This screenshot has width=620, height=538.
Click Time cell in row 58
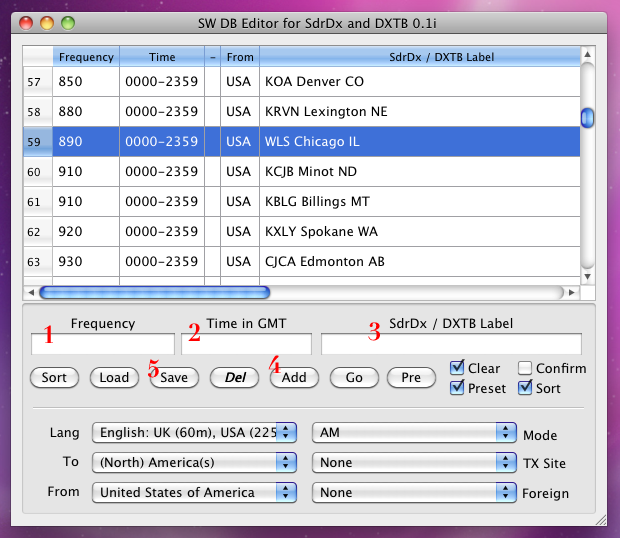tap(162, 111)
